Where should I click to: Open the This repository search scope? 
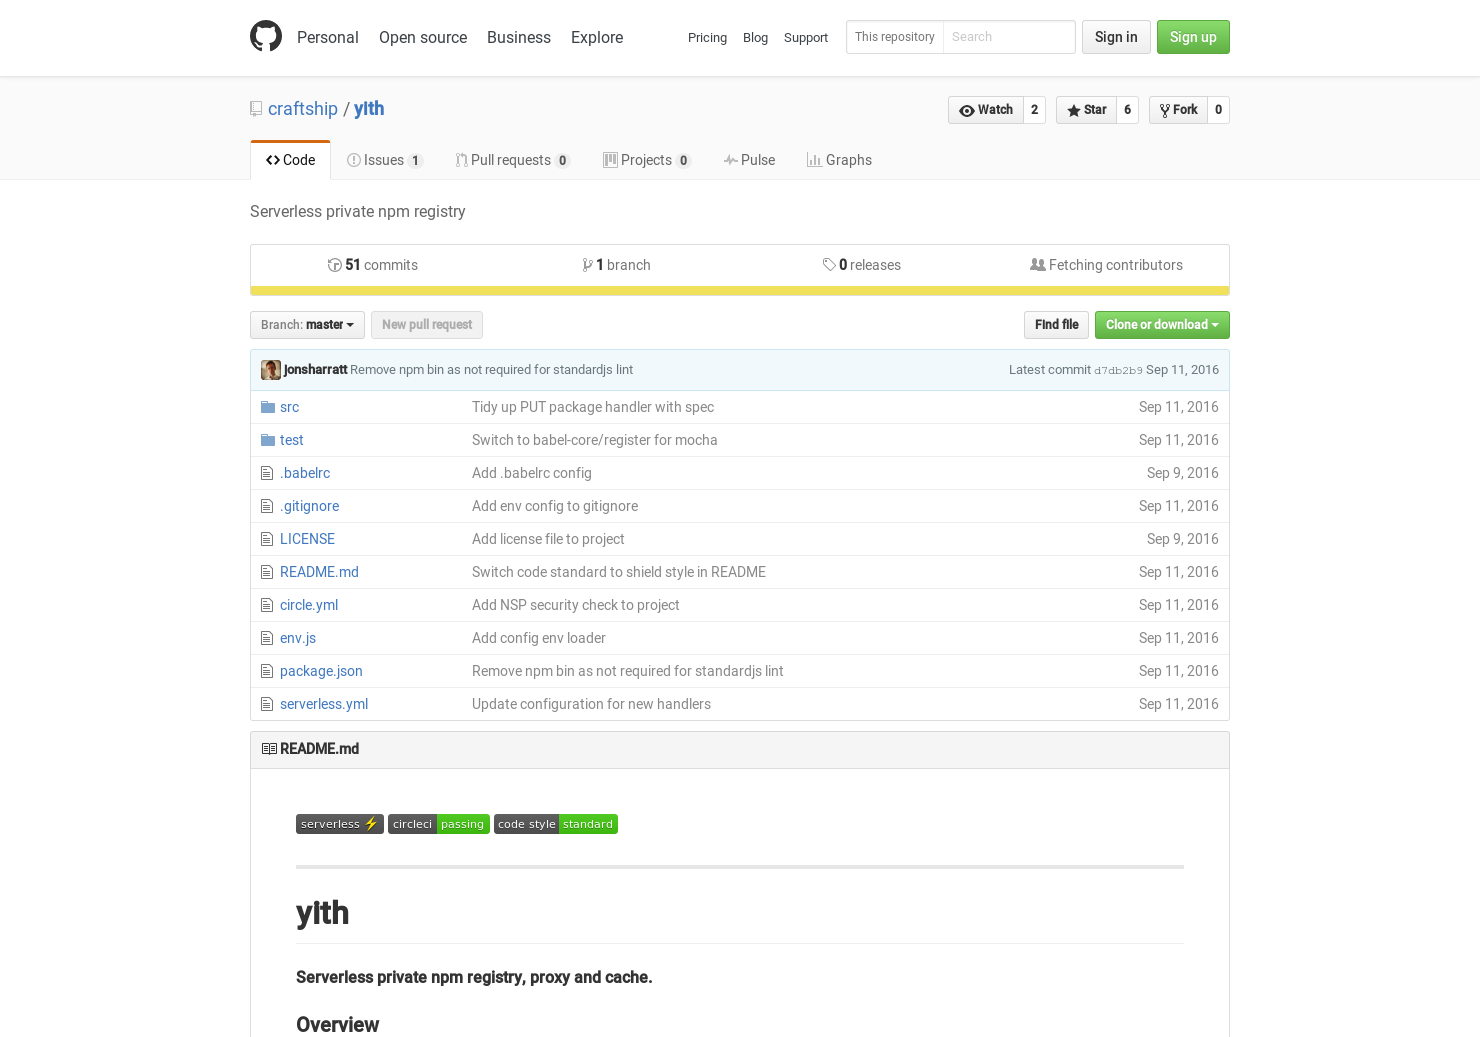[x=895, y=37]
